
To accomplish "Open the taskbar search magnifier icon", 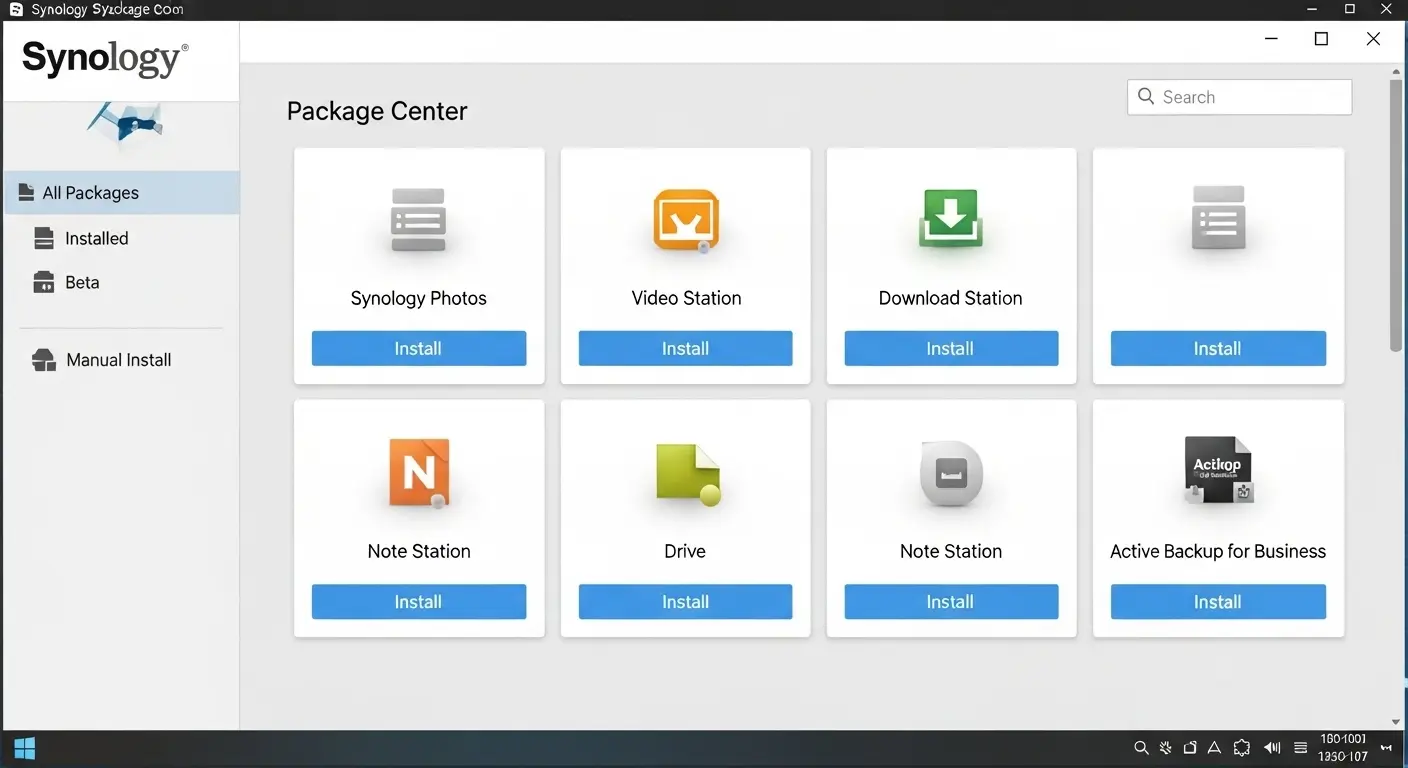I will [x=1141, y=748].
